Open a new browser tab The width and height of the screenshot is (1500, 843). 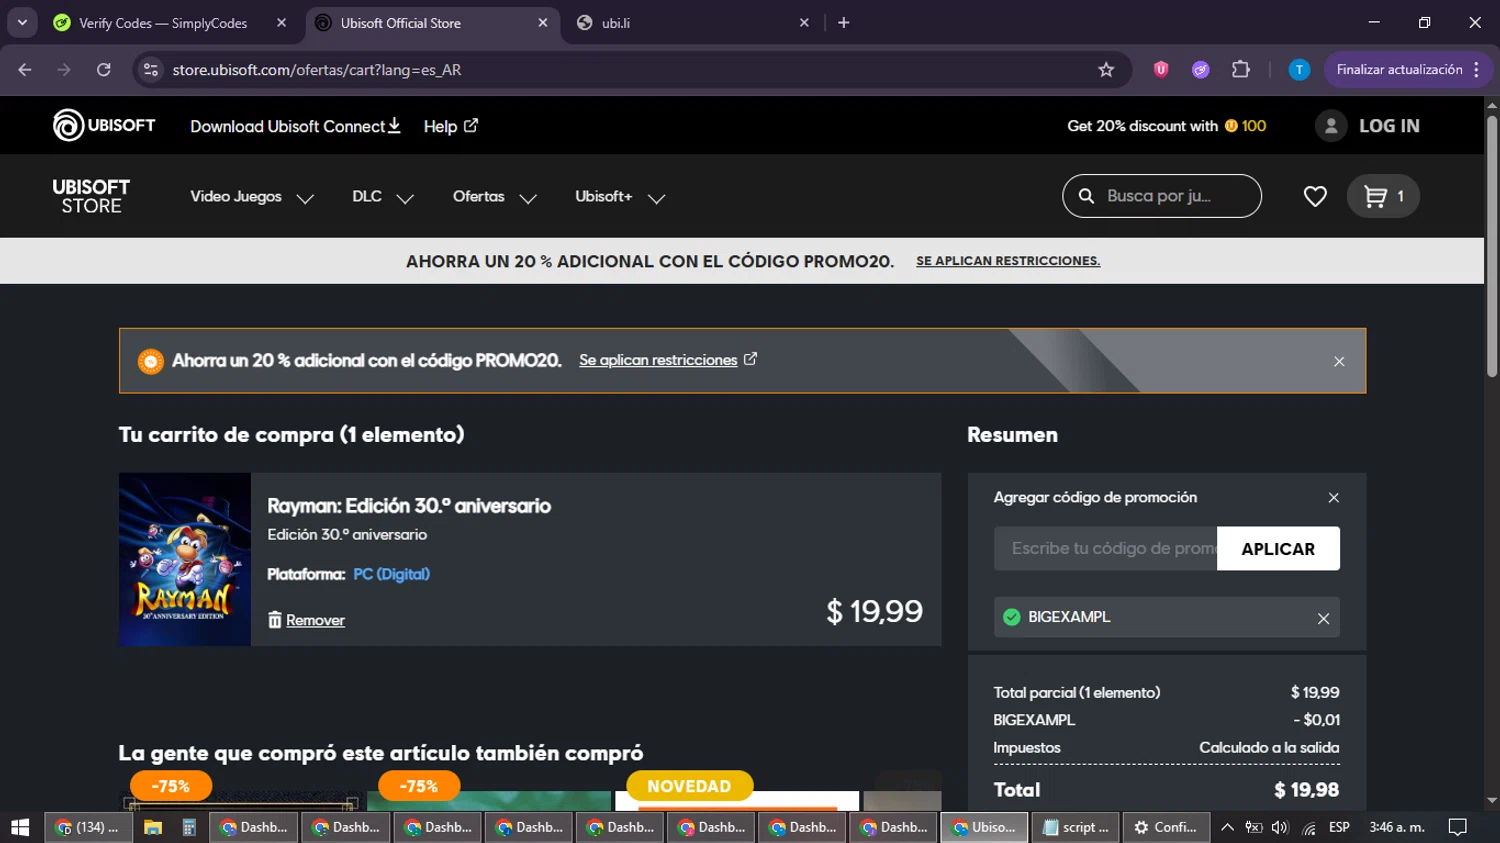(843, 22)
